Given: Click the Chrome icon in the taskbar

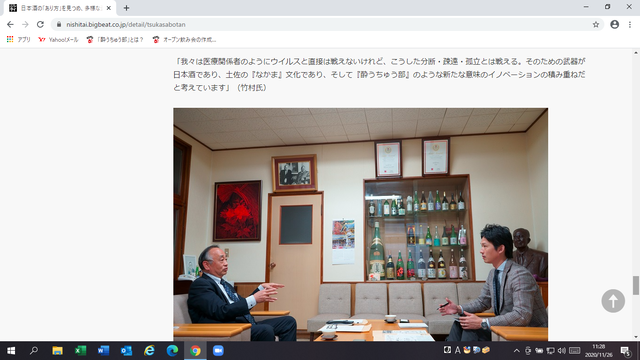Looking at the screenshot, I should pyautogui.click(x=195, y=351).
